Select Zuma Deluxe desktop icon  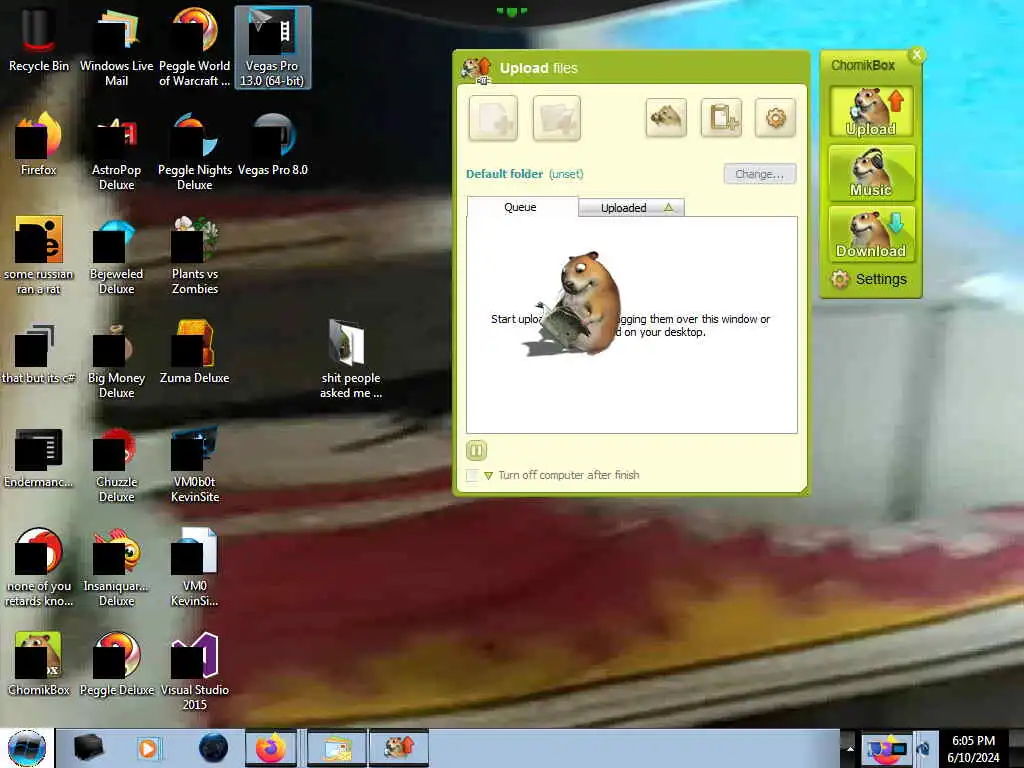coord(195,353)
